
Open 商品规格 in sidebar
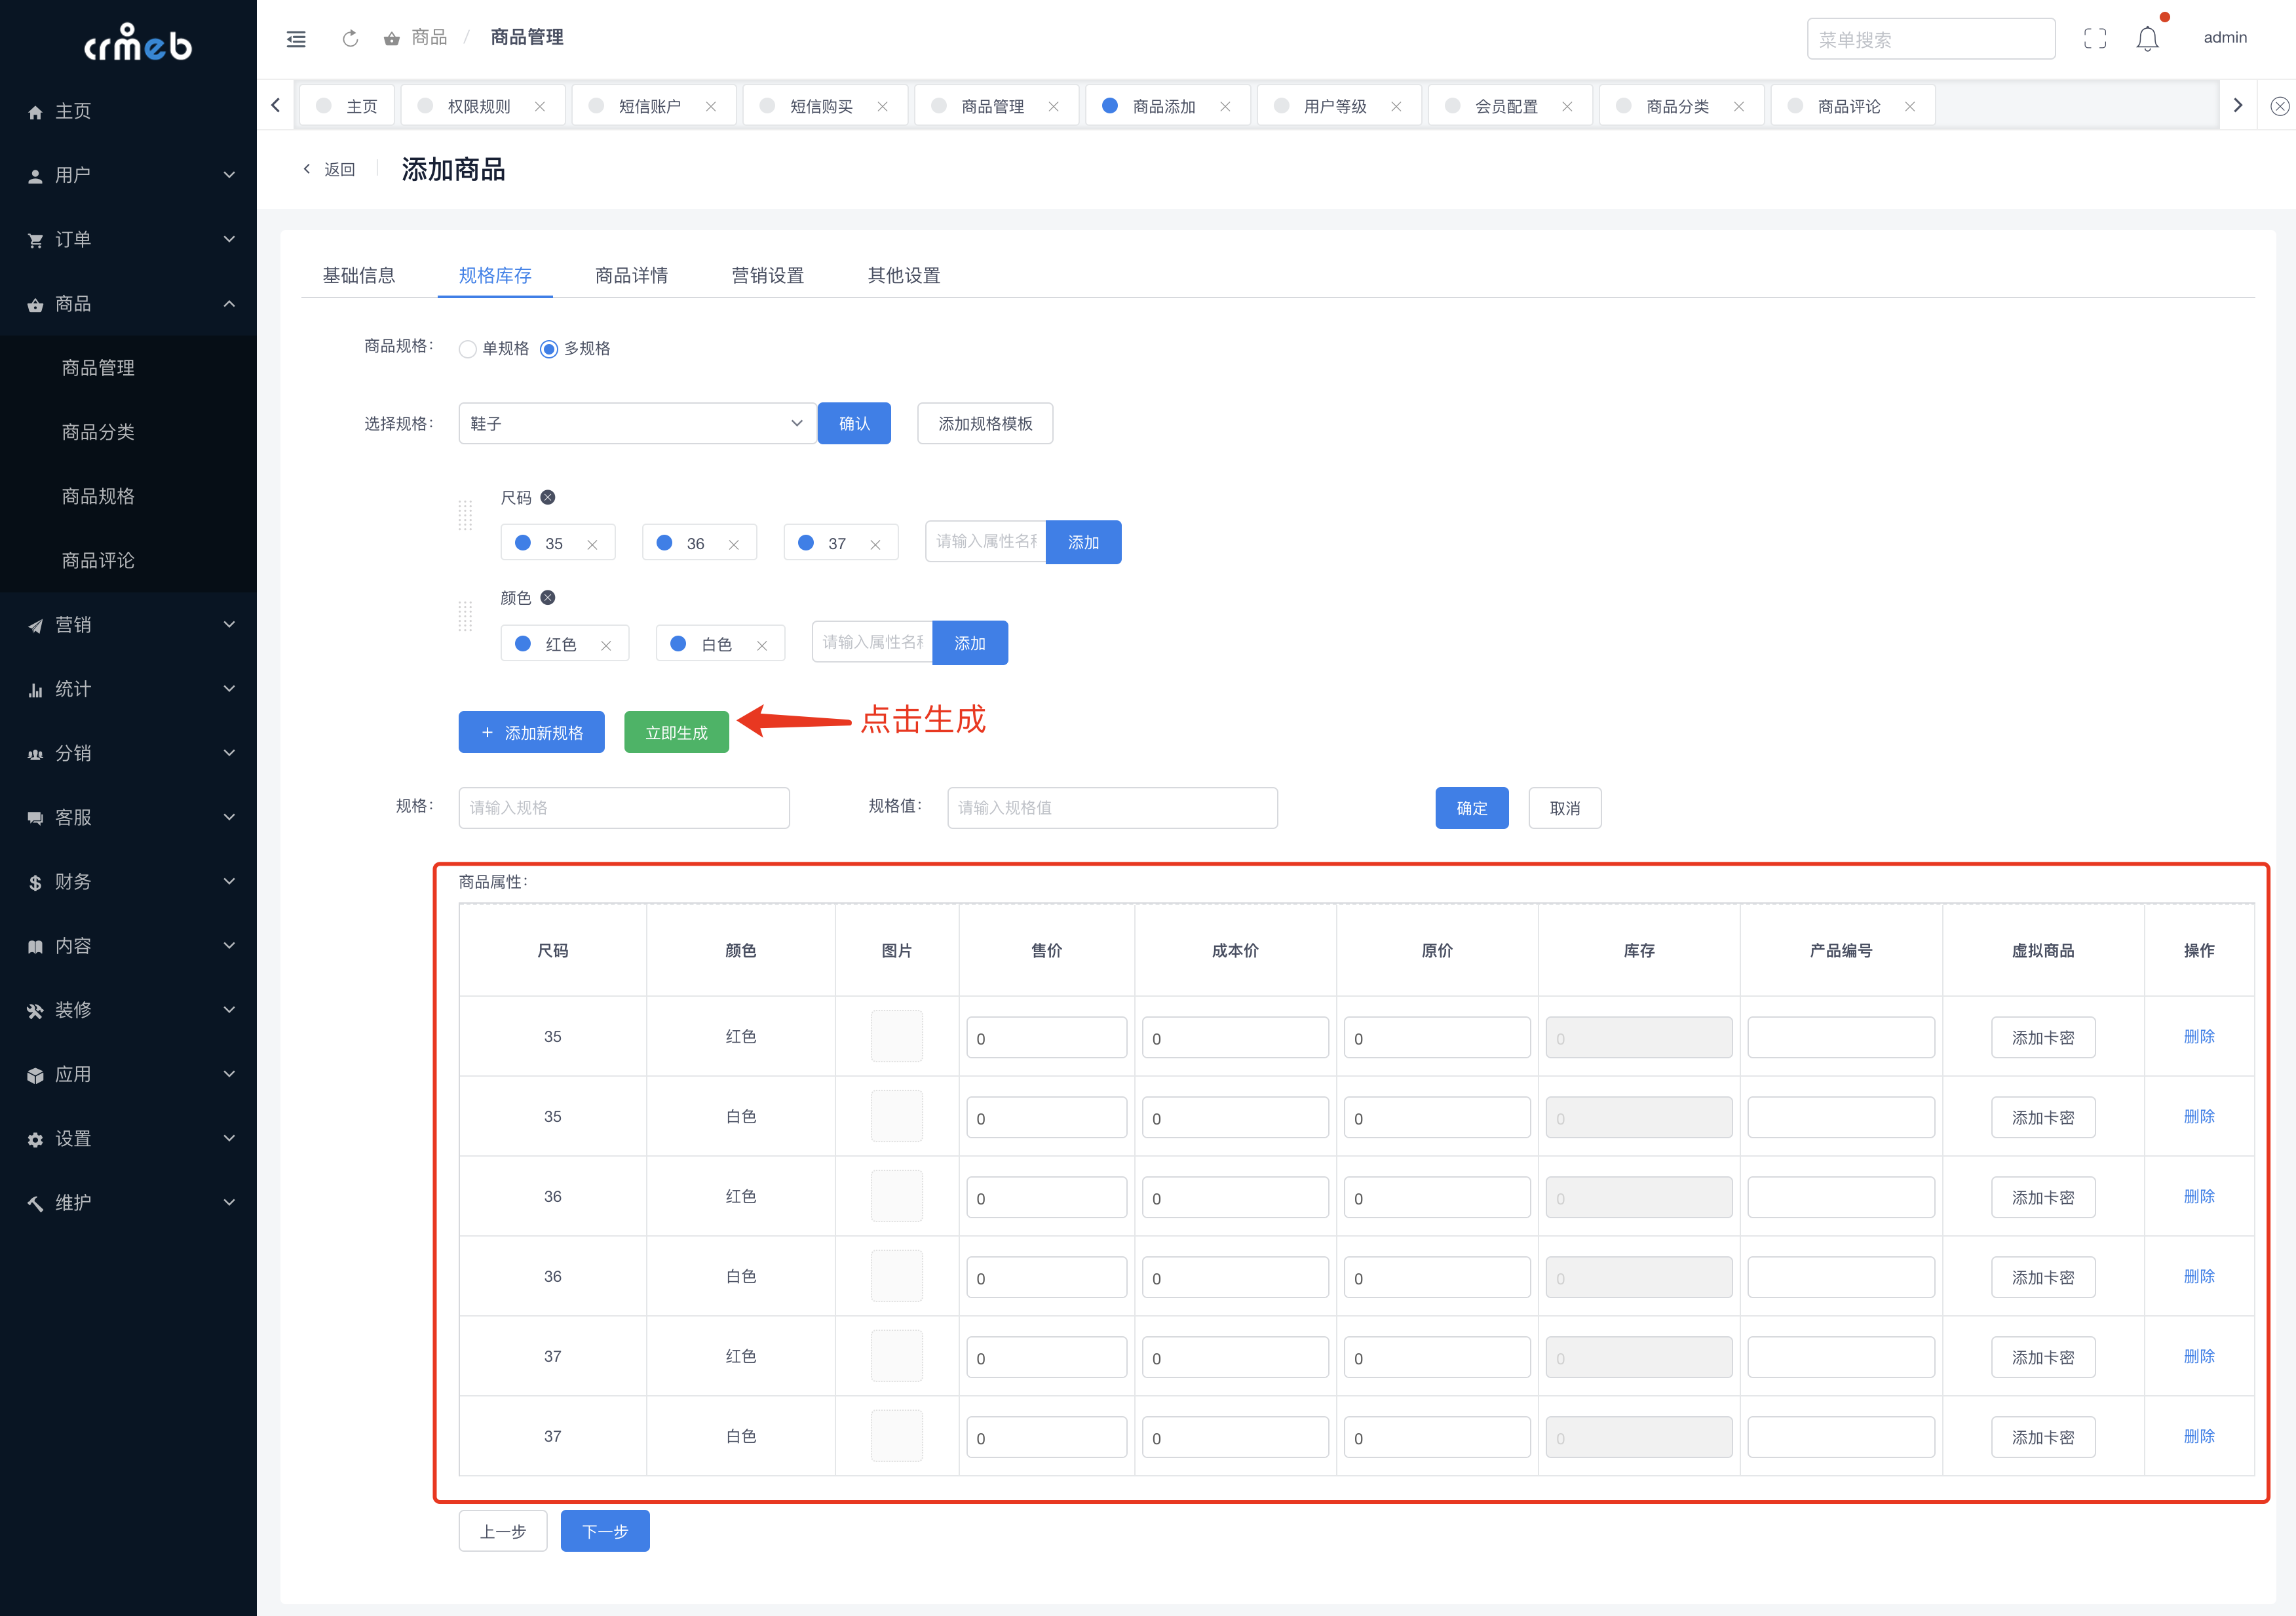(x=128, y=496)
